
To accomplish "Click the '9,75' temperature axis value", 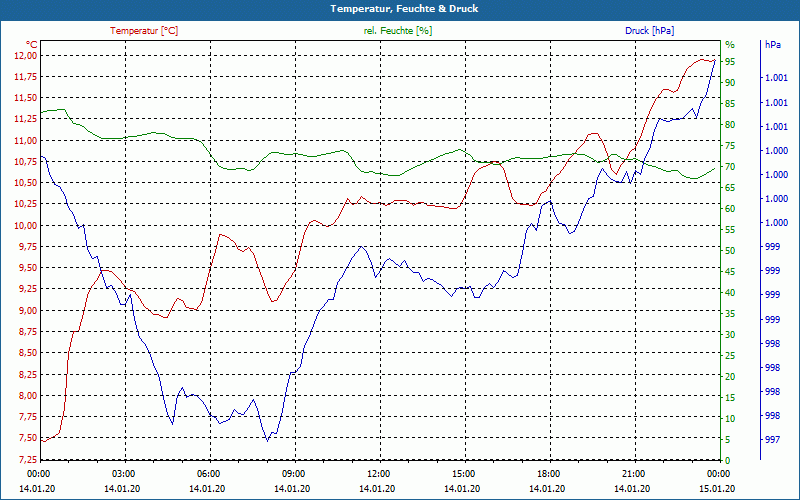I will point(29,246).
